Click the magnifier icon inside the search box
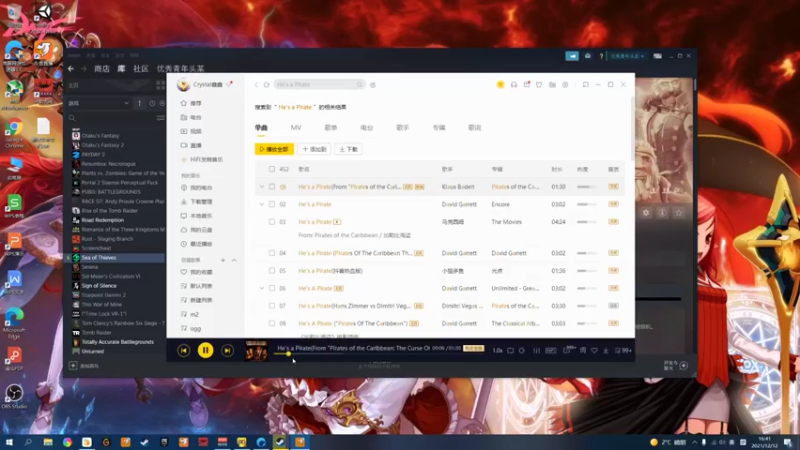Image resolution: width=800 pixels, height=450 pixels. click(x=360, y=85)
